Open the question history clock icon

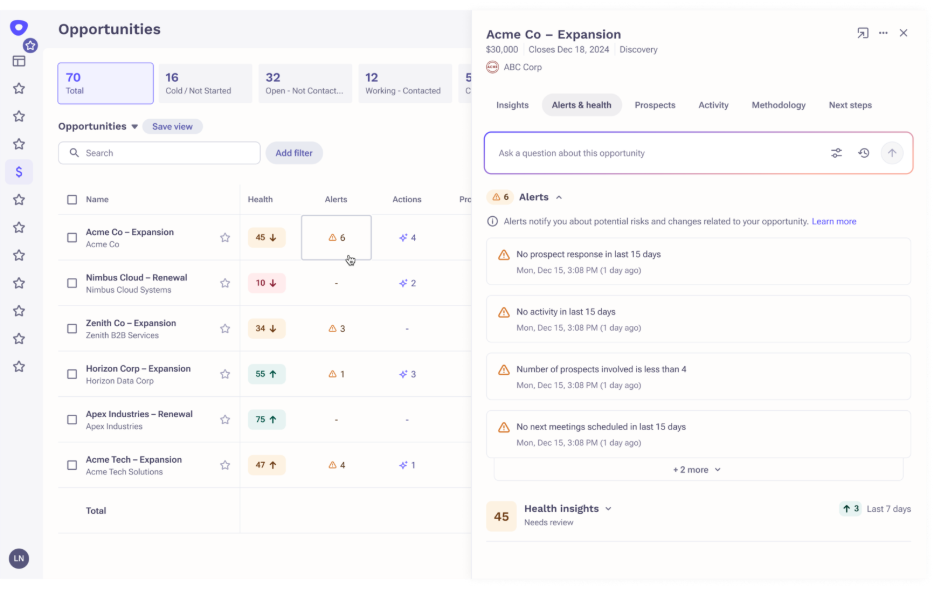864,153
